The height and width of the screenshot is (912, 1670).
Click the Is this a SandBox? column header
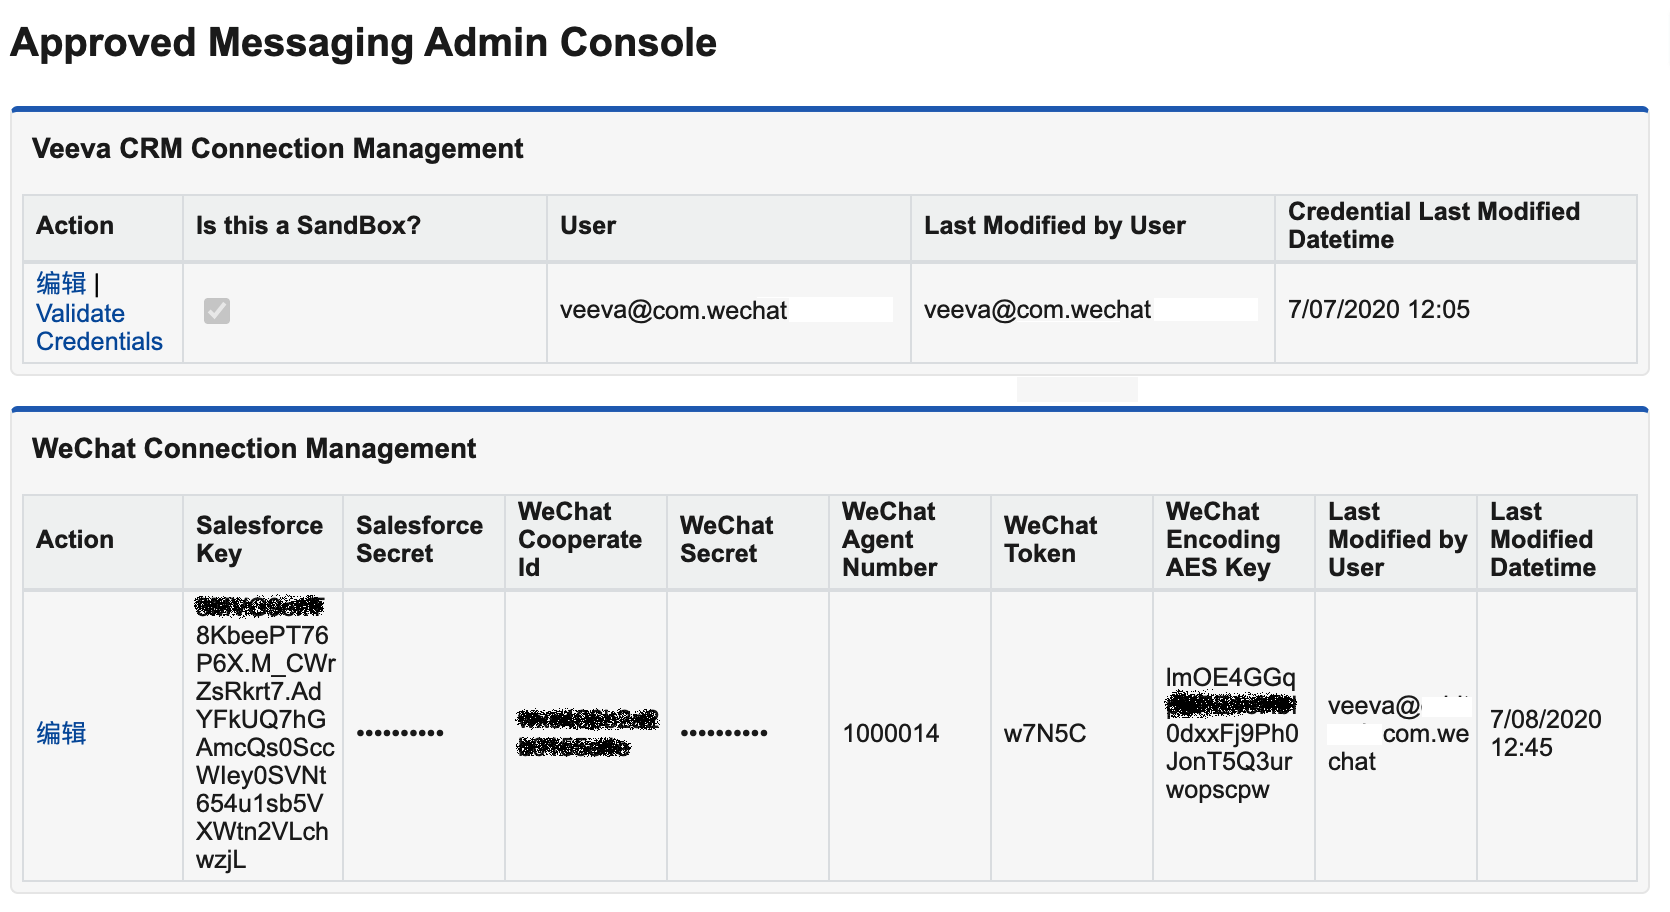click(x=308, y=226)
